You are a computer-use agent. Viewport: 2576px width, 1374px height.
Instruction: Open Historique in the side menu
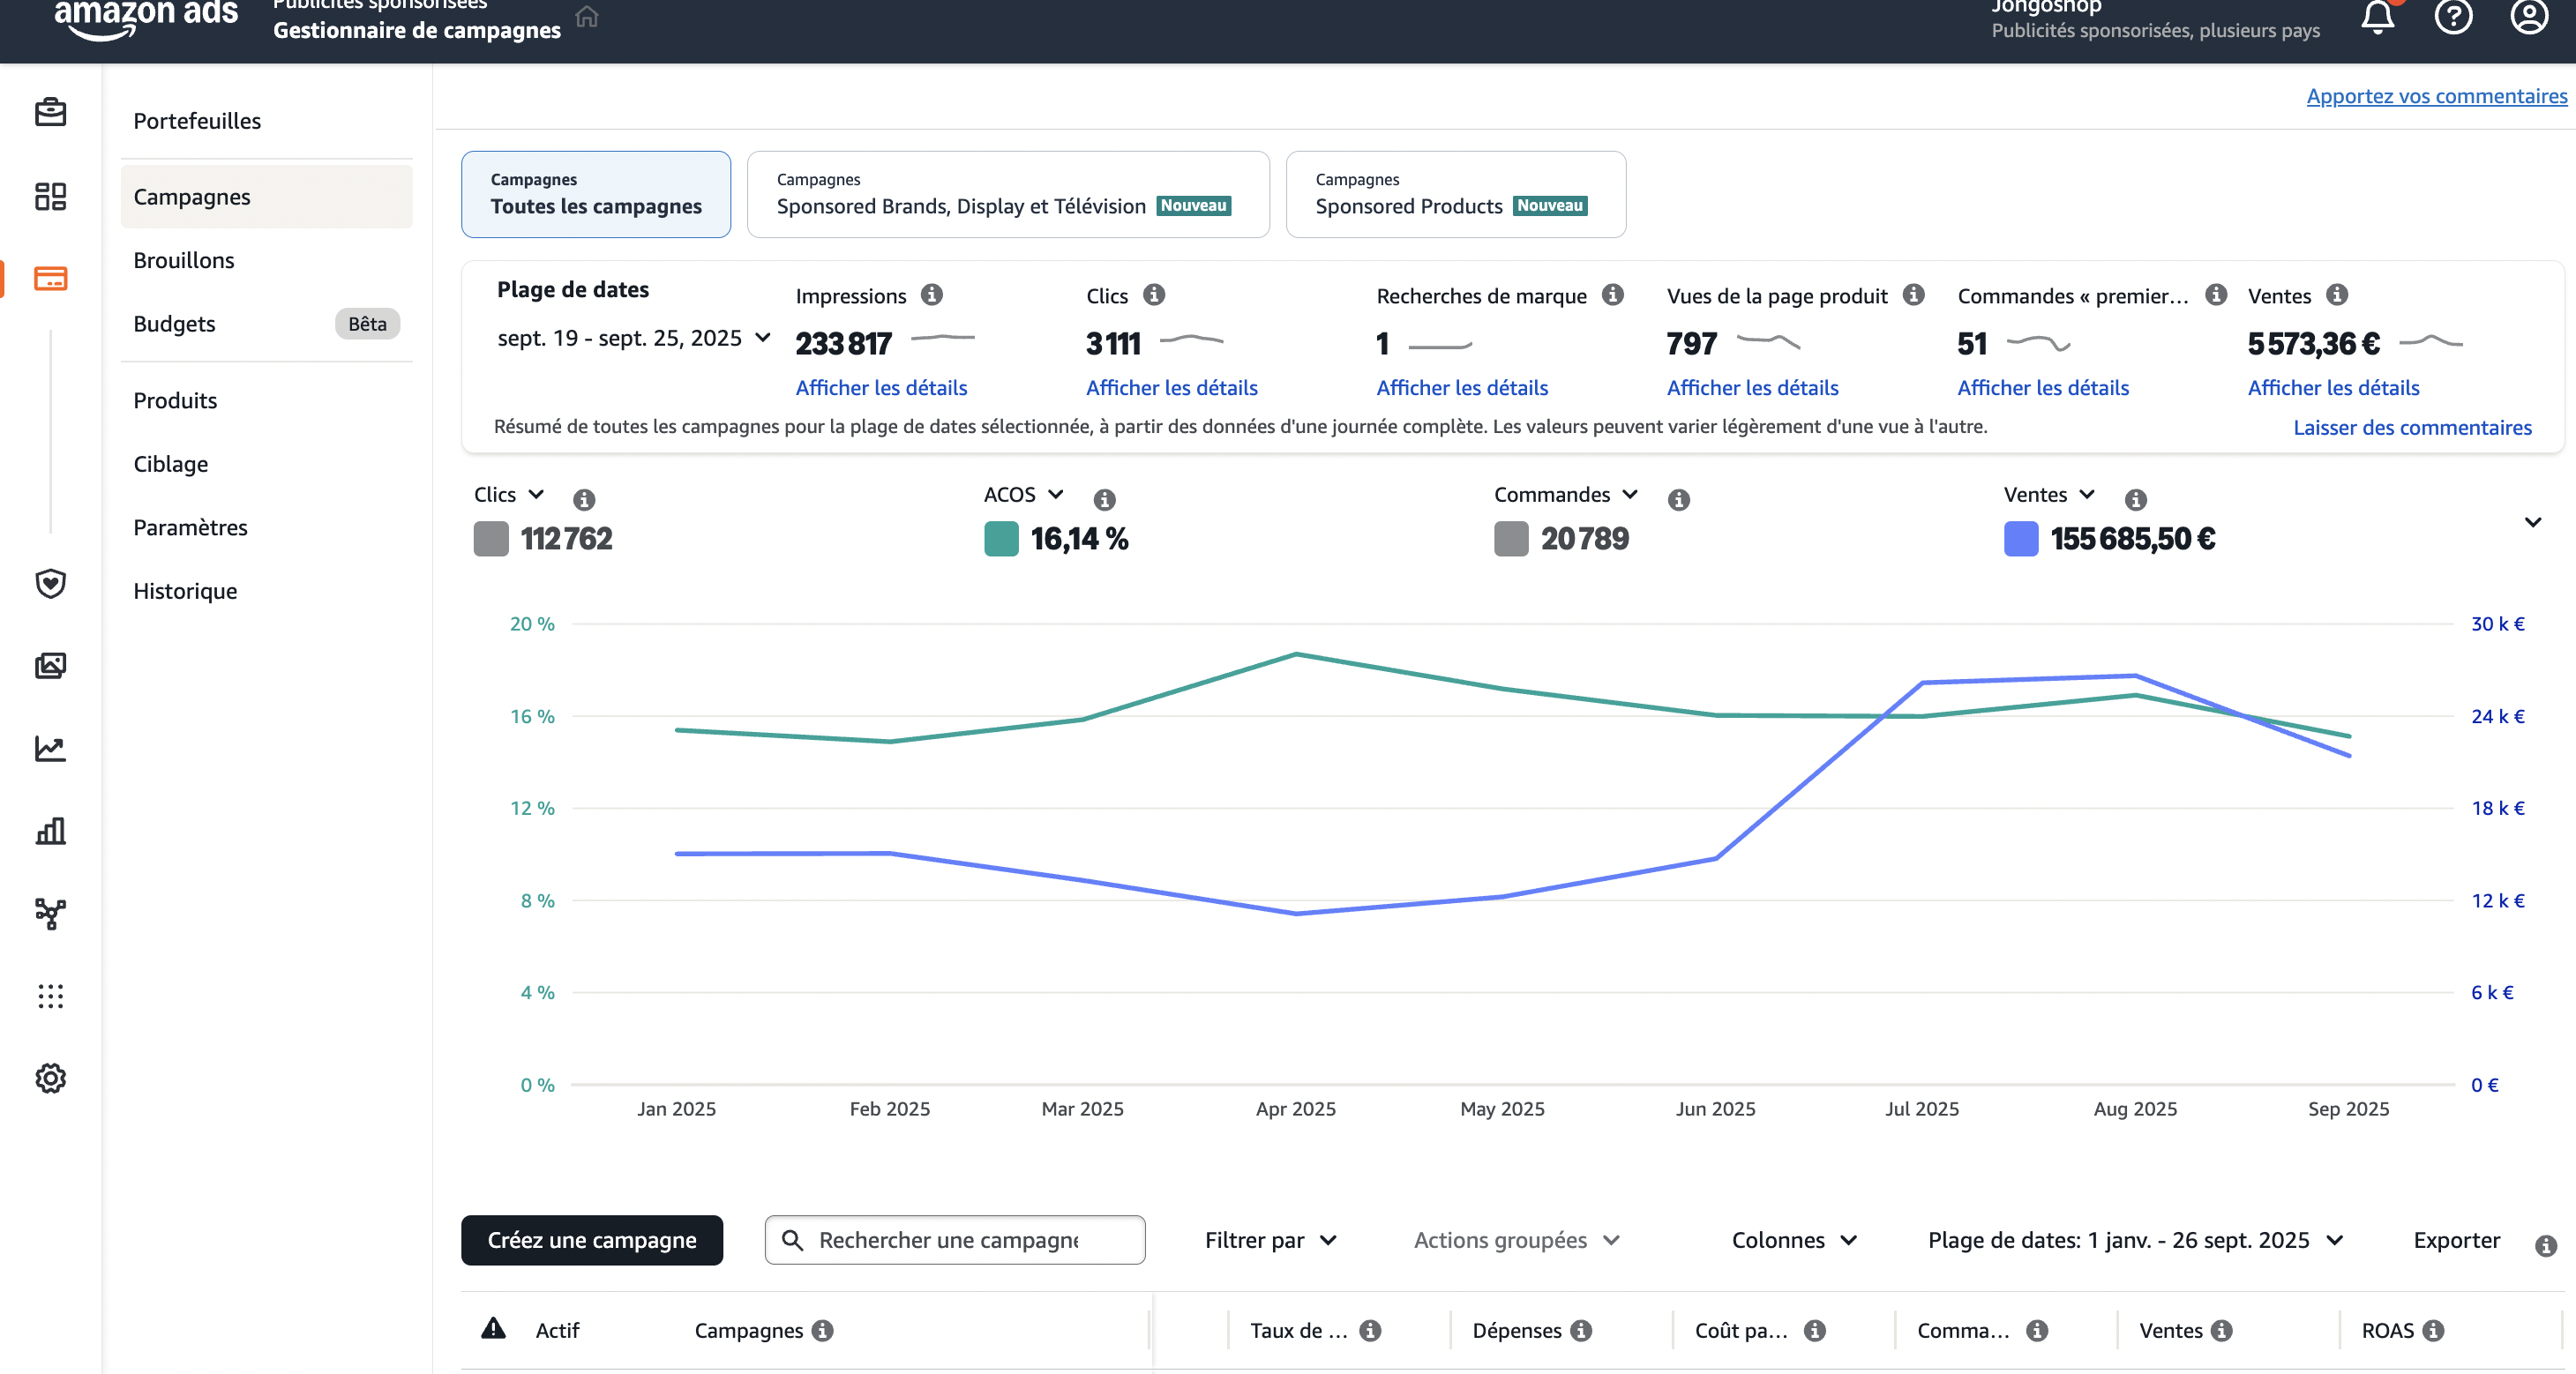click(185, 591)
